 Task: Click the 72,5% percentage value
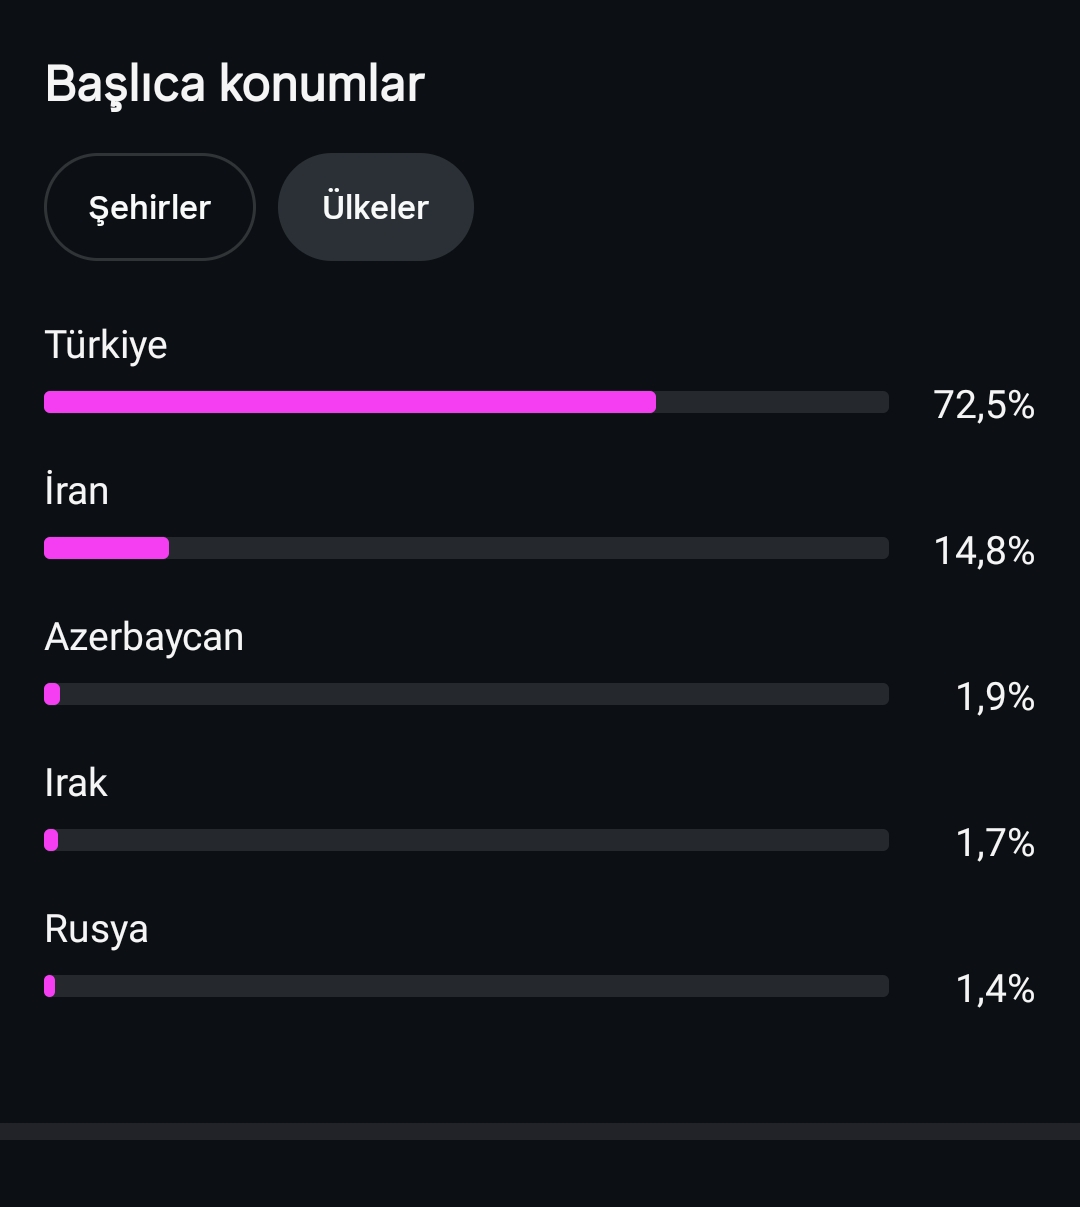(x=984, y=404)
